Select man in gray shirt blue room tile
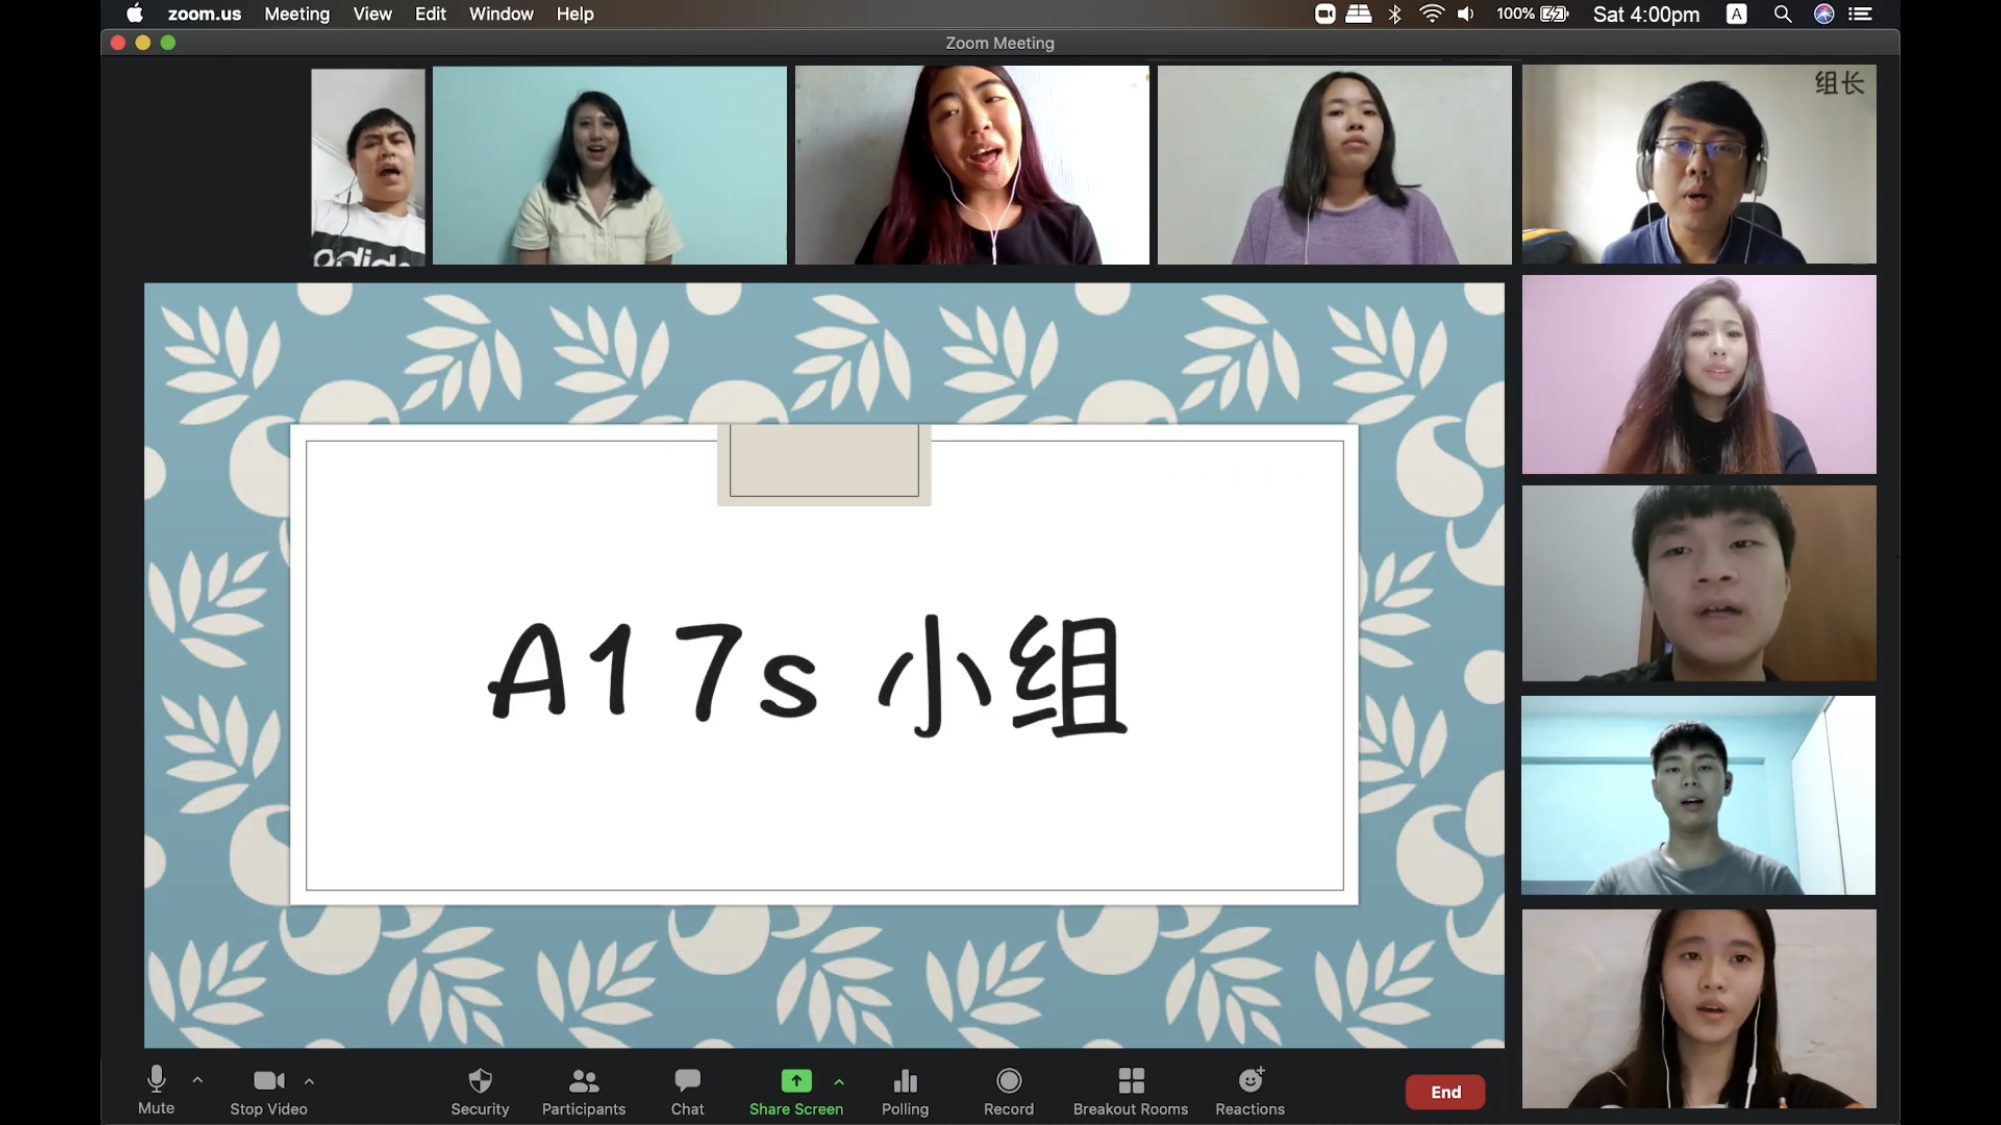 coord(1699,795)
